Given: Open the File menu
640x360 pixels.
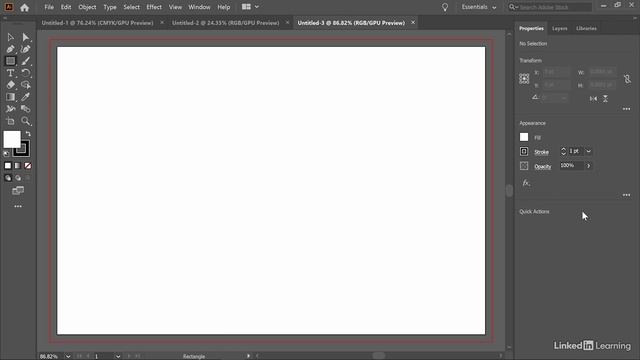Looking at the screenshot, I should coord(49,7).
